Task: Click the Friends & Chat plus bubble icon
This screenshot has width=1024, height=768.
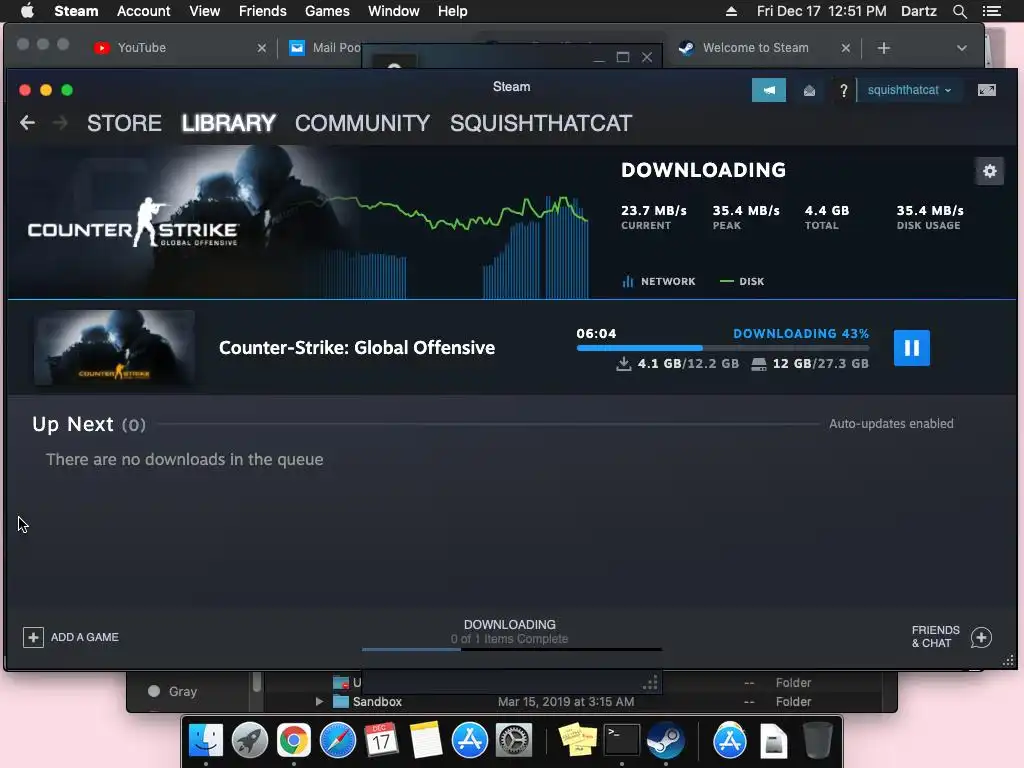Action: tap(981, 637)
